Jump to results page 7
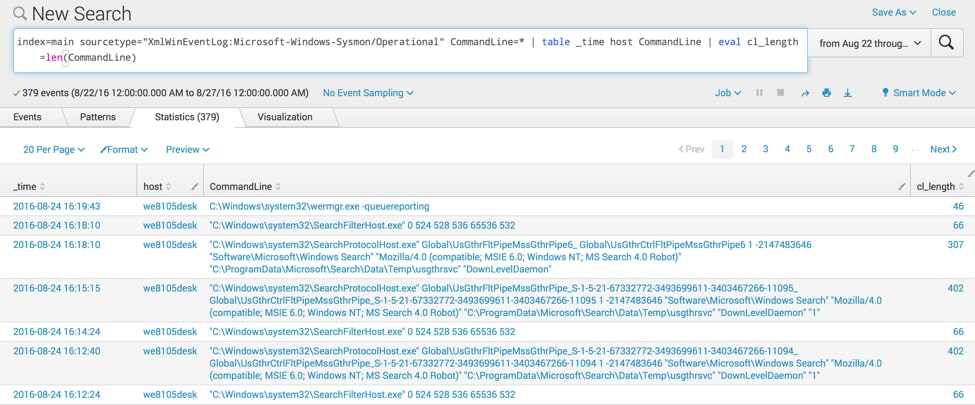Viewport: 975px width, 405px height. (852, 149)
